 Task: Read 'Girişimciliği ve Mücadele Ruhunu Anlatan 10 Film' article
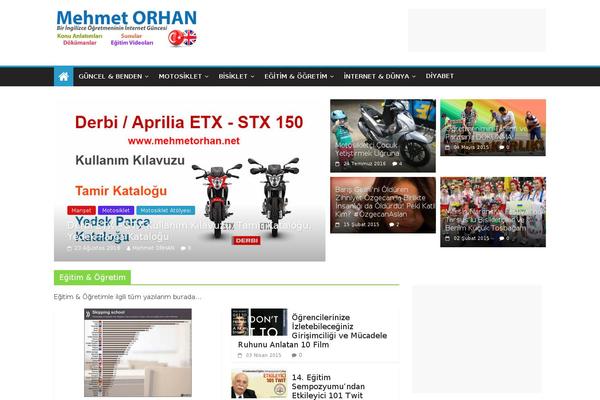click(312, 331)
